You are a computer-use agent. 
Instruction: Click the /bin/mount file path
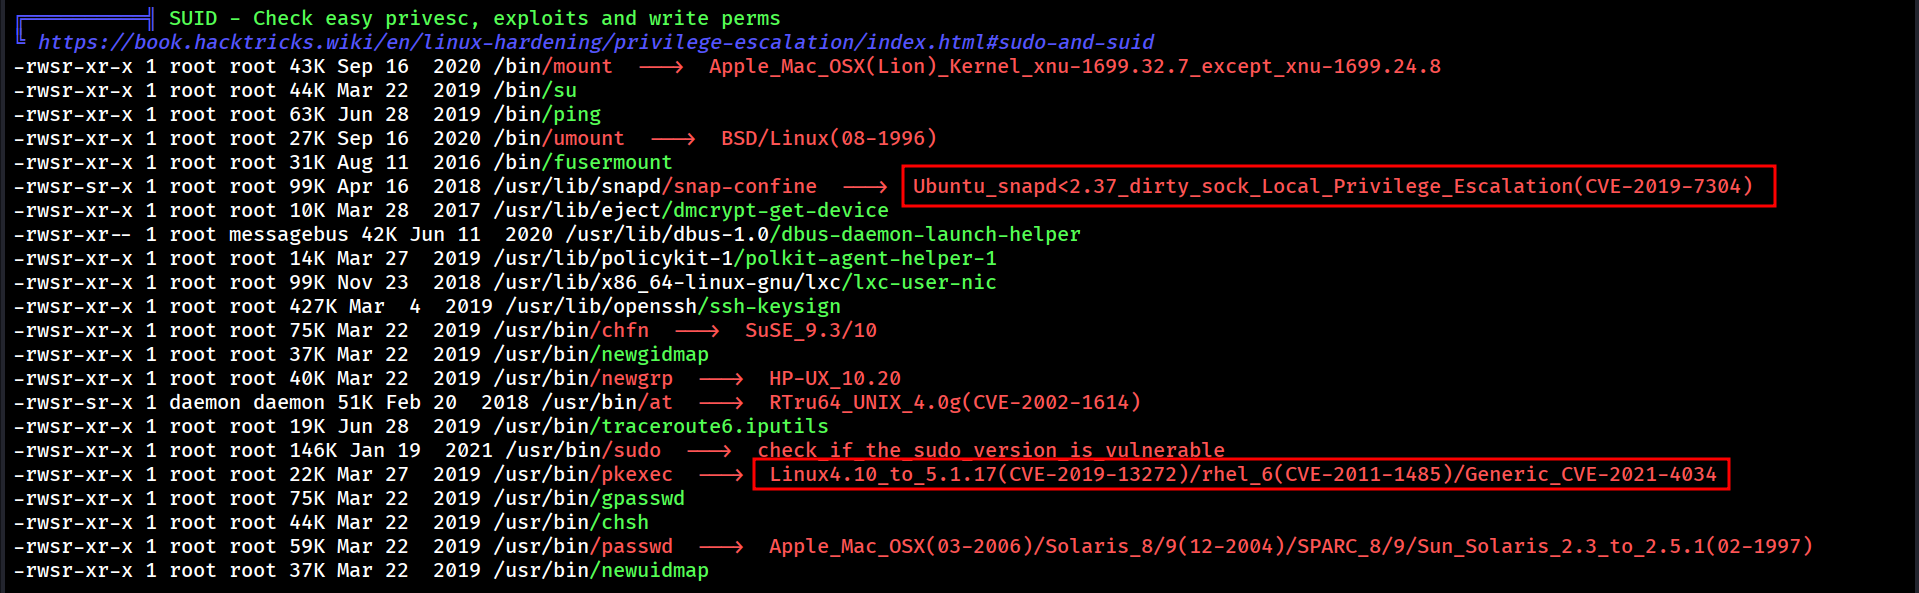(552, 66)
